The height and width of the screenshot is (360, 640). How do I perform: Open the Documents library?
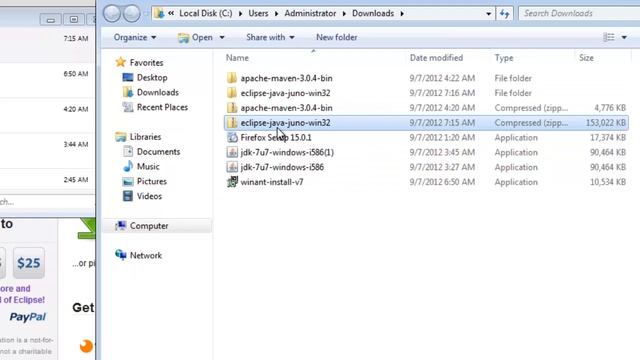point(158,151)
